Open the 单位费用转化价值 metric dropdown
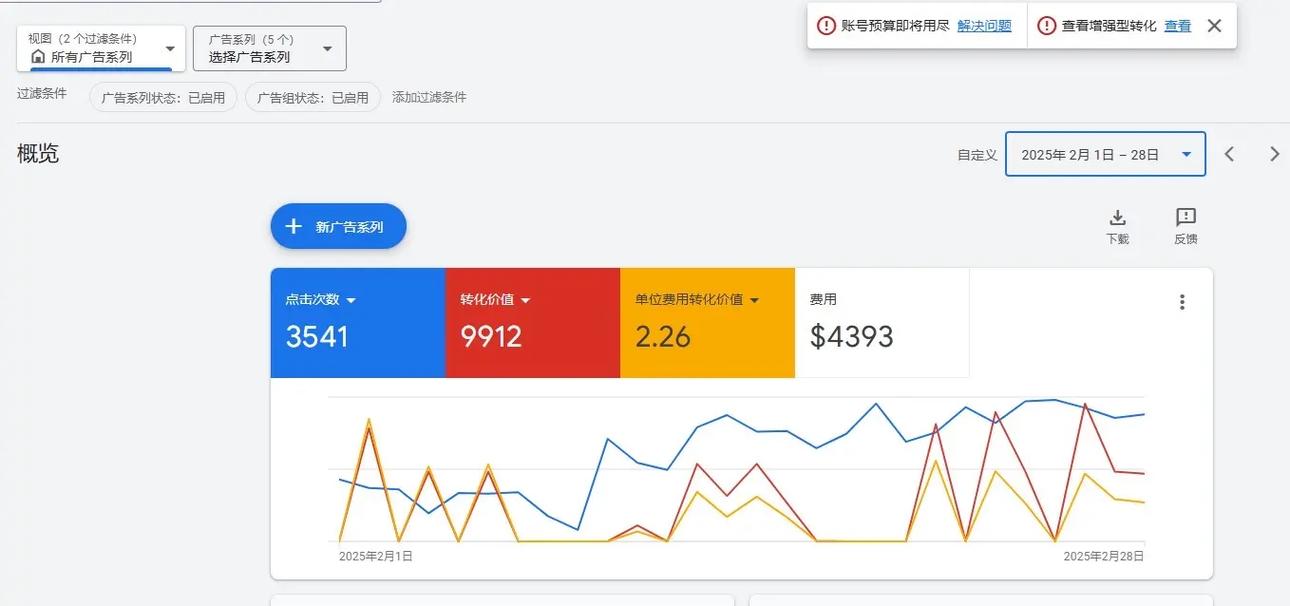Viewport: 1290px width, 606px height. click(753, 298)
